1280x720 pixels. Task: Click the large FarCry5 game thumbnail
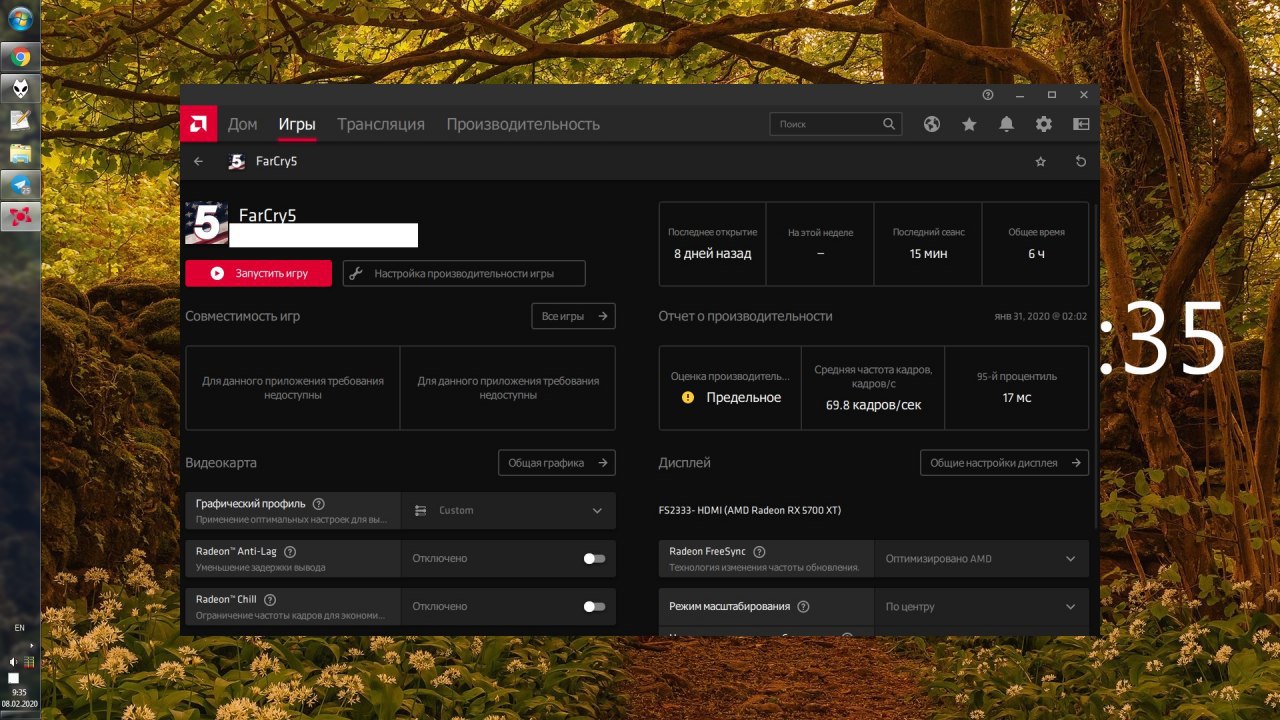(x=207, y=223)
